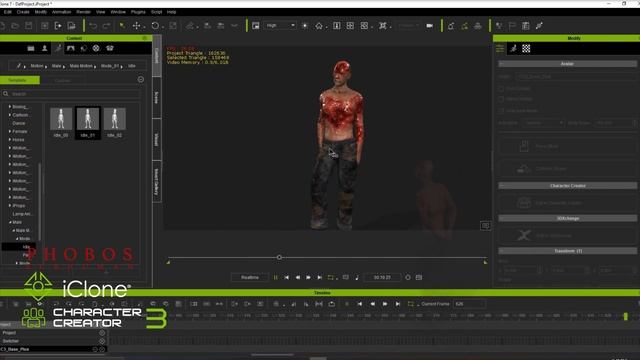Open the Motion tab icon in Modify panel

tap(513, 49)
